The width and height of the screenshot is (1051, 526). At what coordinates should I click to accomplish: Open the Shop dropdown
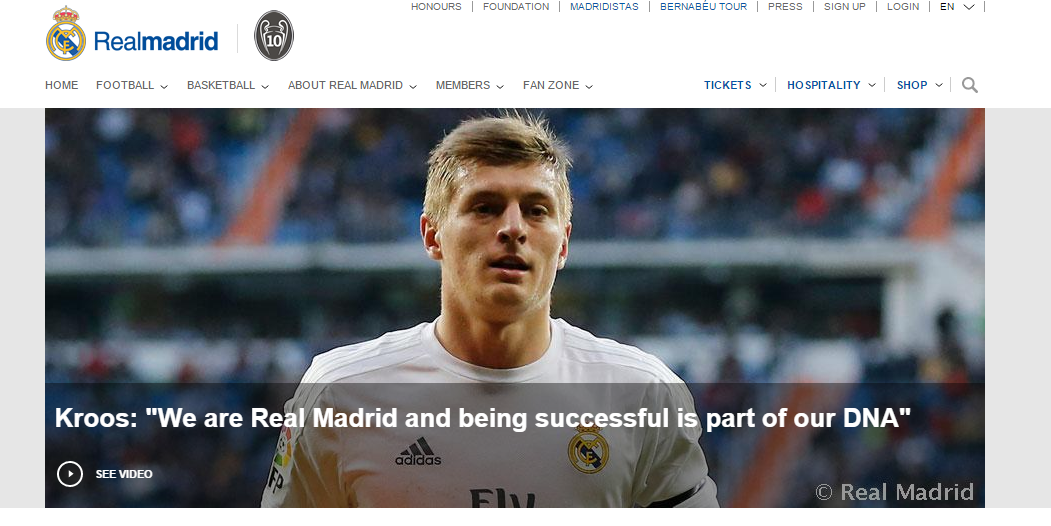coord(920,85)
